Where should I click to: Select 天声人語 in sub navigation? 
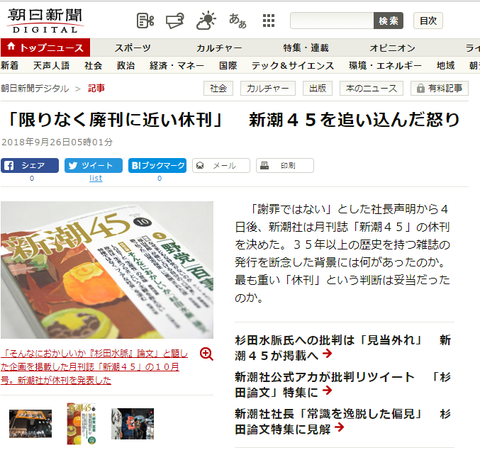(x=51, y=65)
